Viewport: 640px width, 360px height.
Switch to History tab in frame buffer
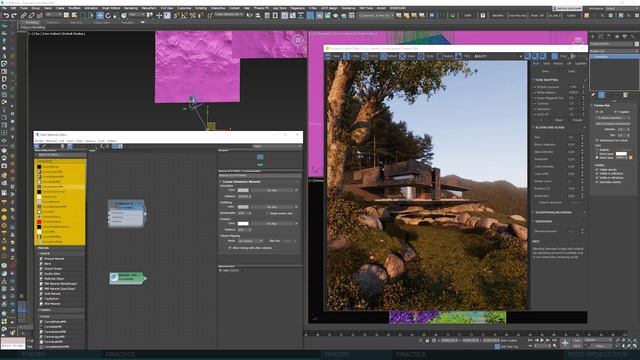pyautogui.click(x=558, y=63)
